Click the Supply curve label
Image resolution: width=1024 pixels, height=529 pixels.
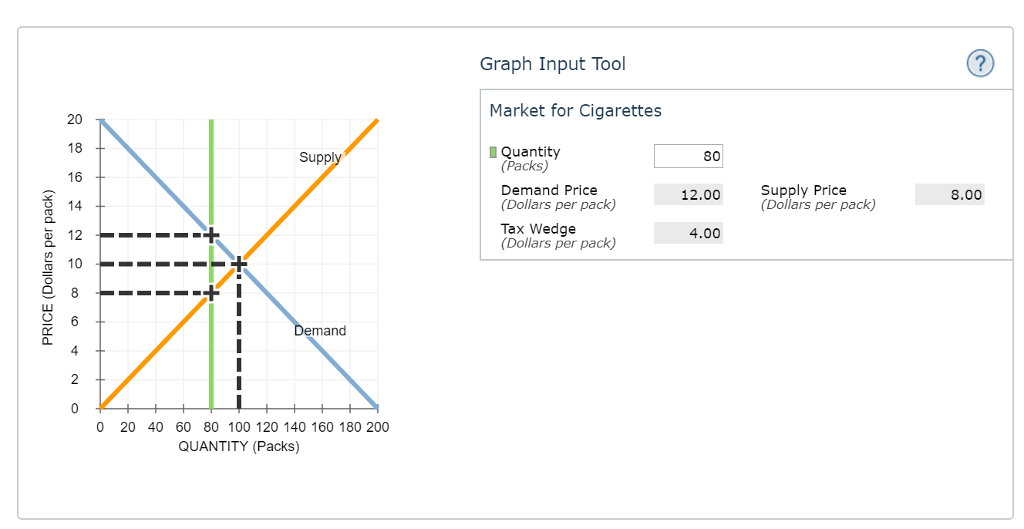tap(321, 157)
